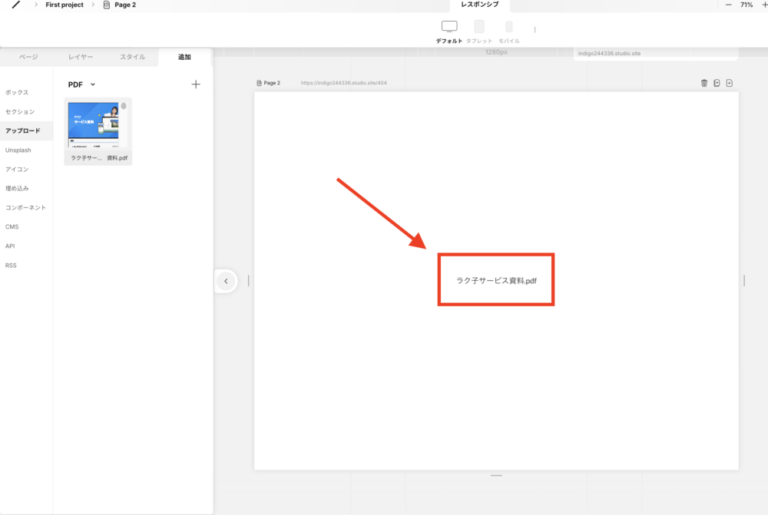The height and width of the screenshot is (515, 768).
Task: Expand the PDF file type dropdown
Action: click(x=82, y=85)
